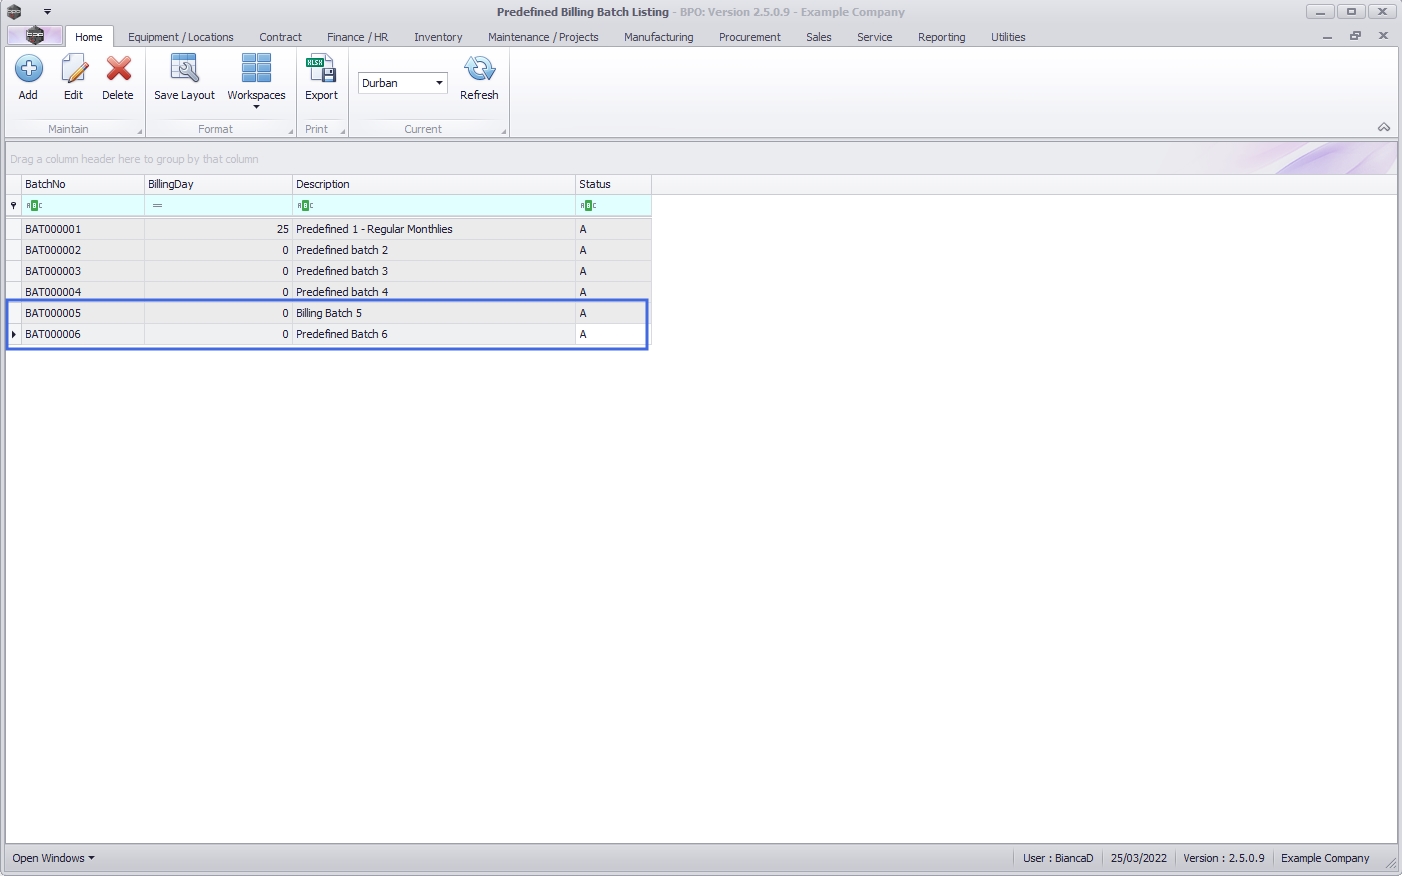Close the inner document window
Image resolution: width=1402 pixels, height=876 pixels.
click(x=1383, y=36)
